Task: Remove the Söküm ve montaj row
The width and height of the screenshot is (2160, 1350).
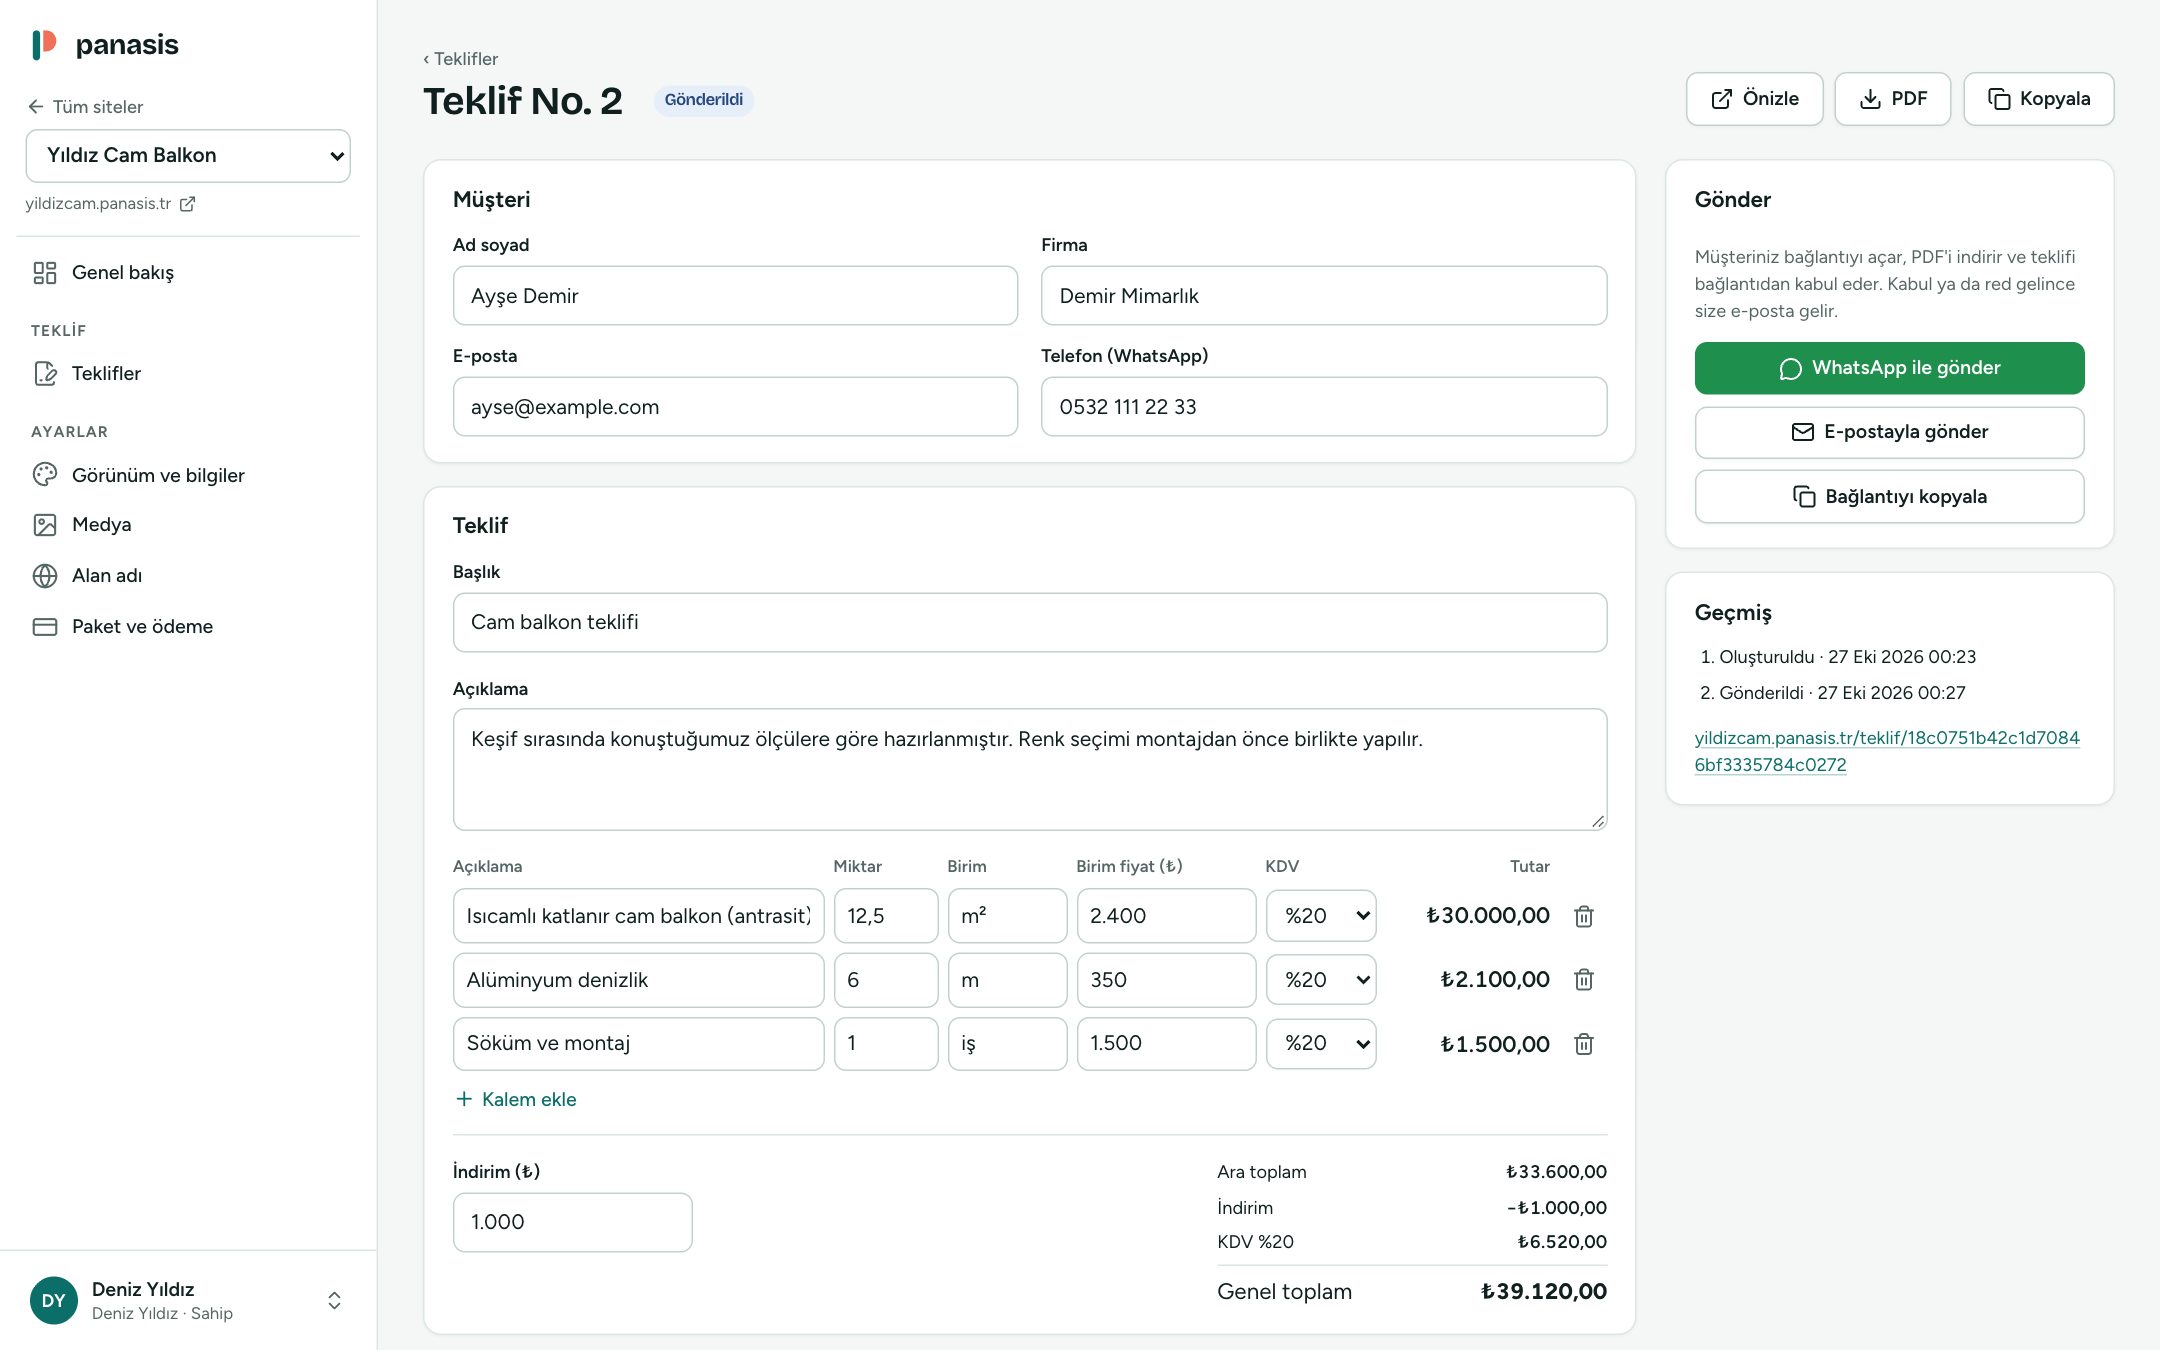Action: (1583, 1044)
